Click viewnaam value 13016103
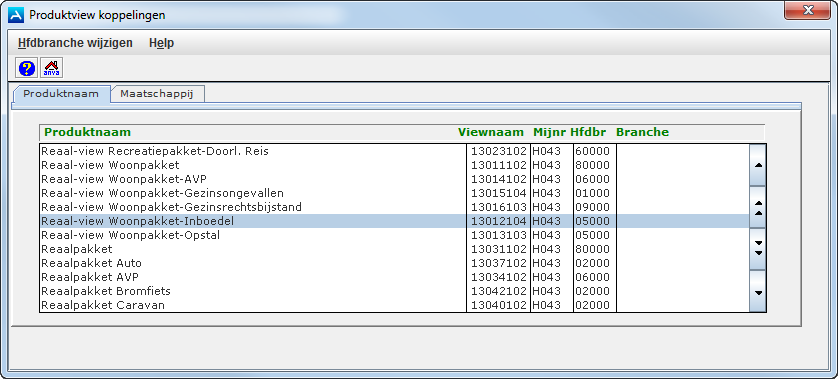Image resolution: width=838 pixels, height=379 pixels. click(x=499, y=207)
